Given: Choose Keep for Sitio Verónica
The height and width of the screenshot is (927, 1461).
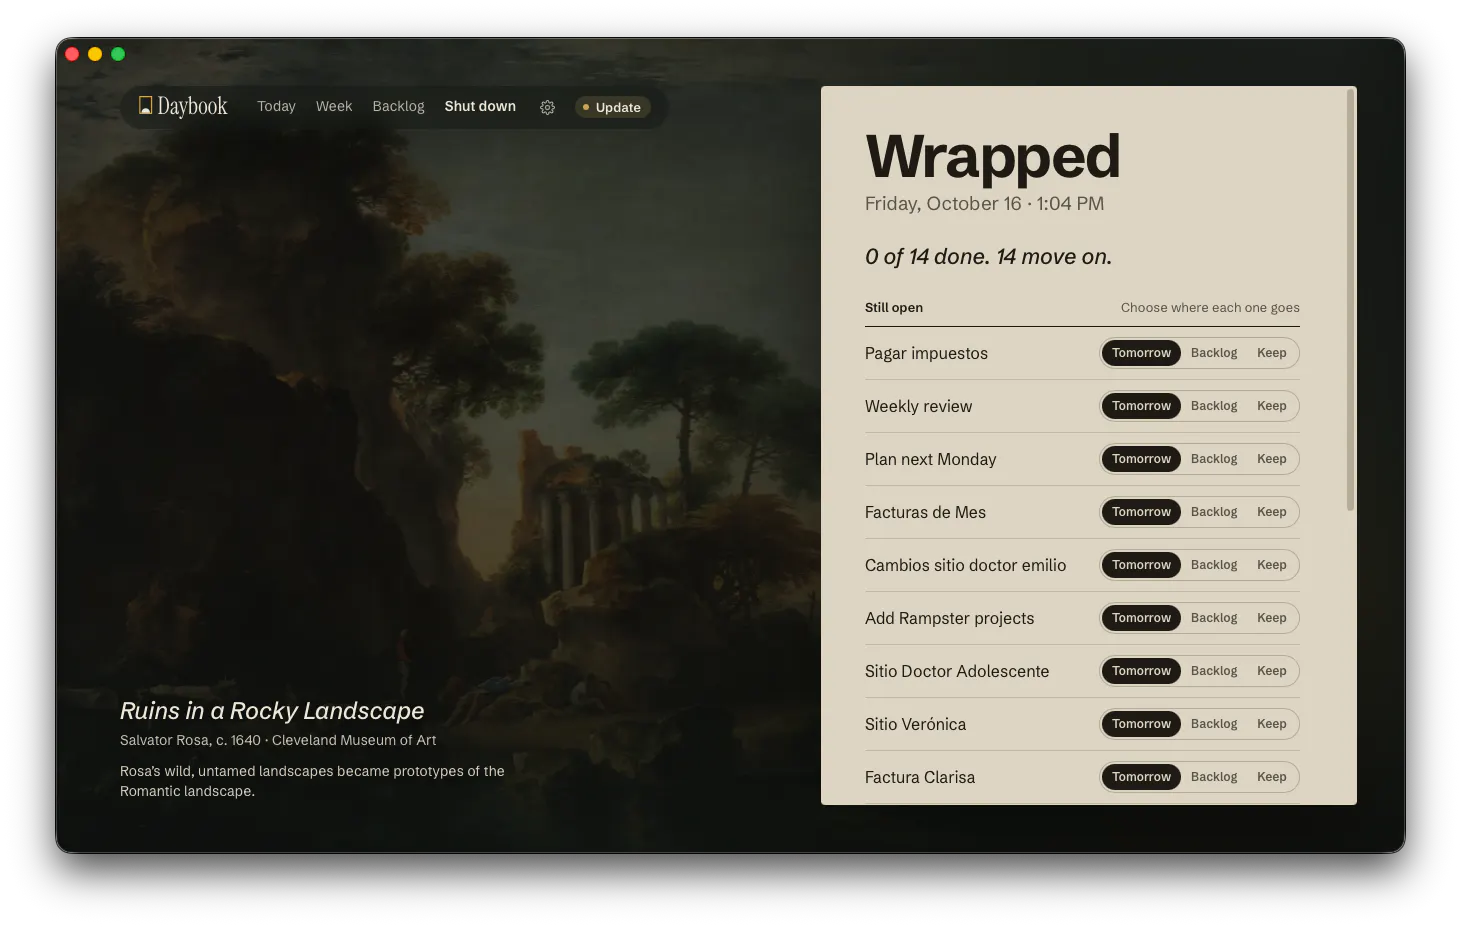Looking at the screenshot, I should tap(1272, 724).
